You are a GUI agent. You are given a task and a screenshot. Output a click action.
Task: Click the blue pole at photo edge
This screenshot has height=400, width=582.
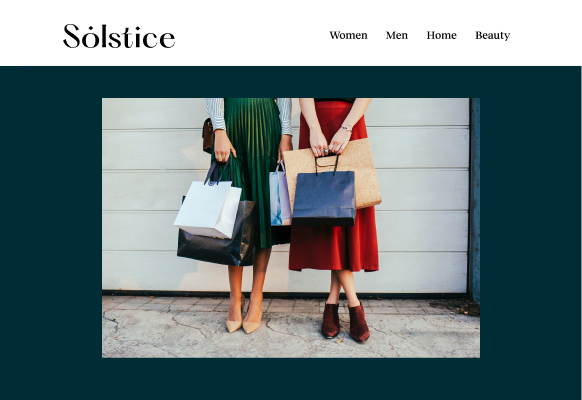(474, 199)
